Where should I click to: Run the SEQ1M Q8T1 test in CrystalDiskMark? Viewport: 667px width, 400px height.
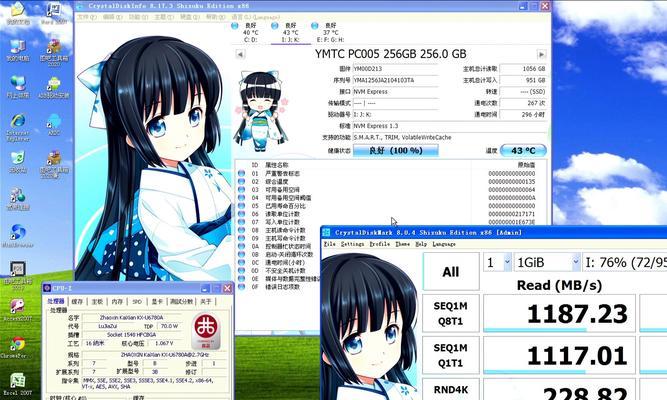click(451, 313)
